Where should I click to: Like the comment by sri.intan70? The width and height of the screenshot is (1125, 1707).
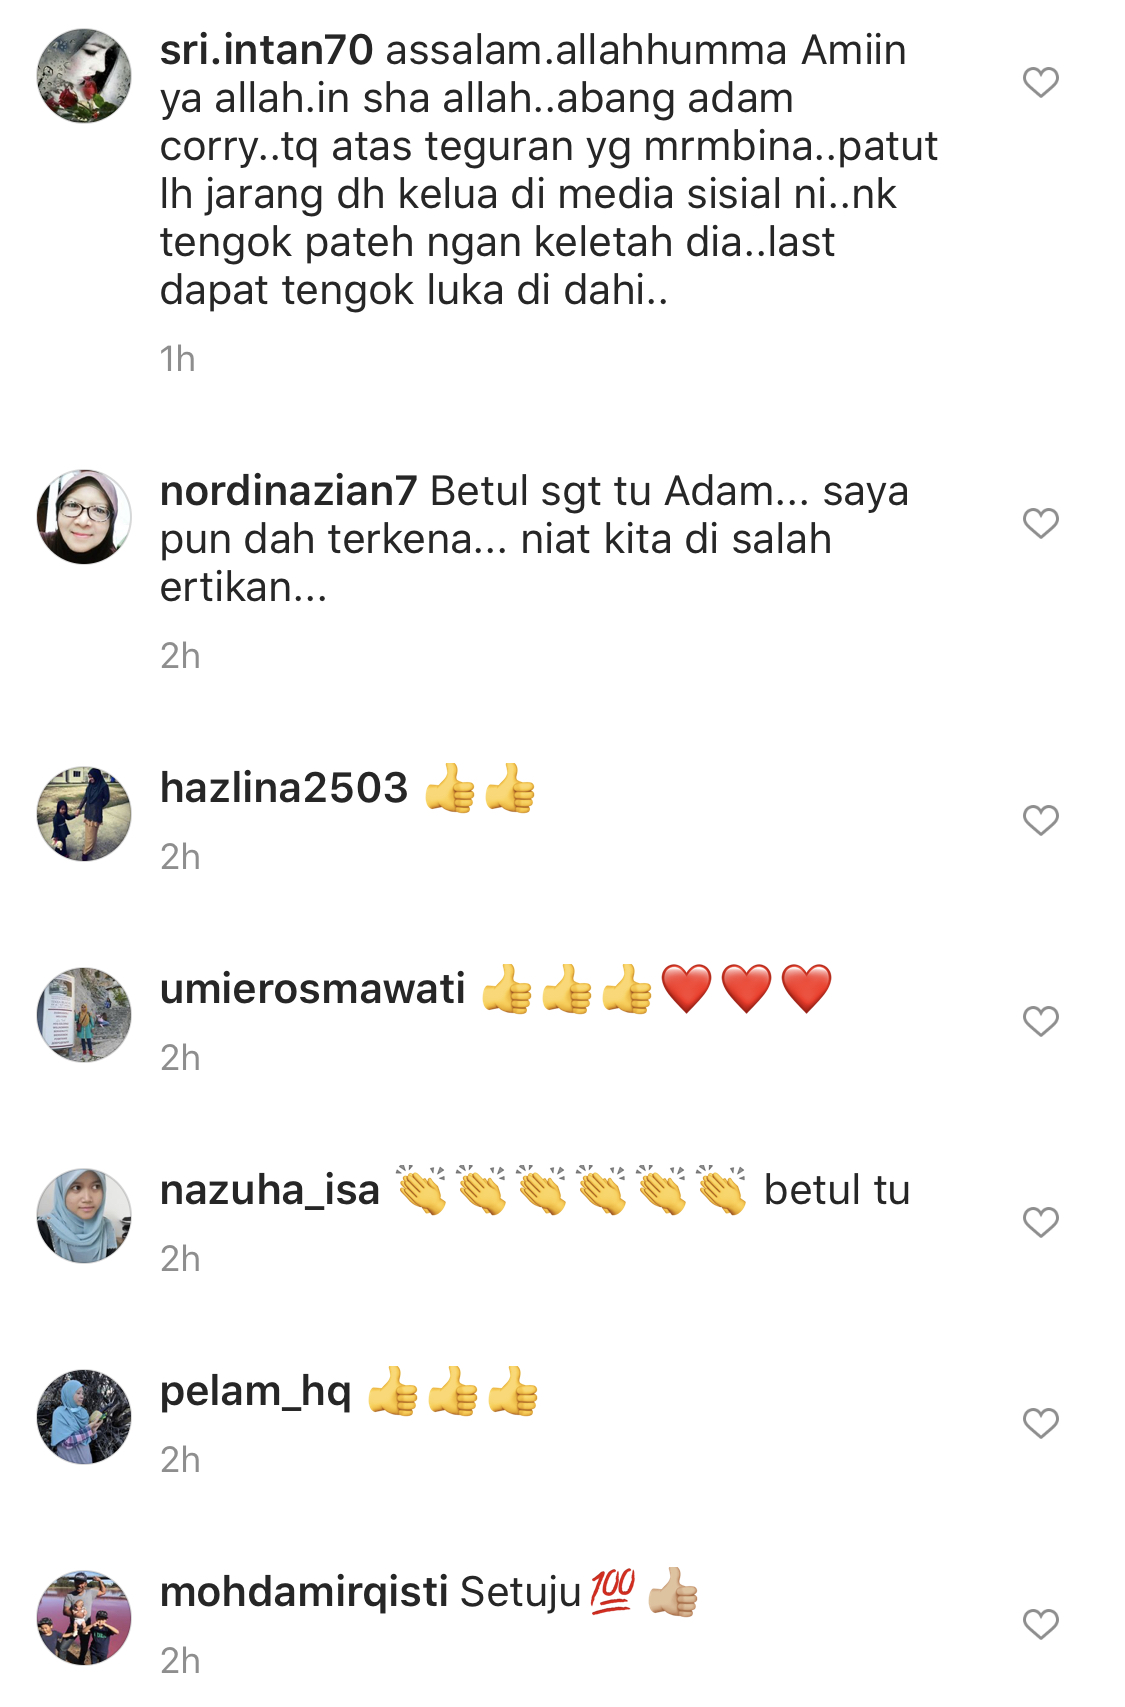[x=1040, y=82]
